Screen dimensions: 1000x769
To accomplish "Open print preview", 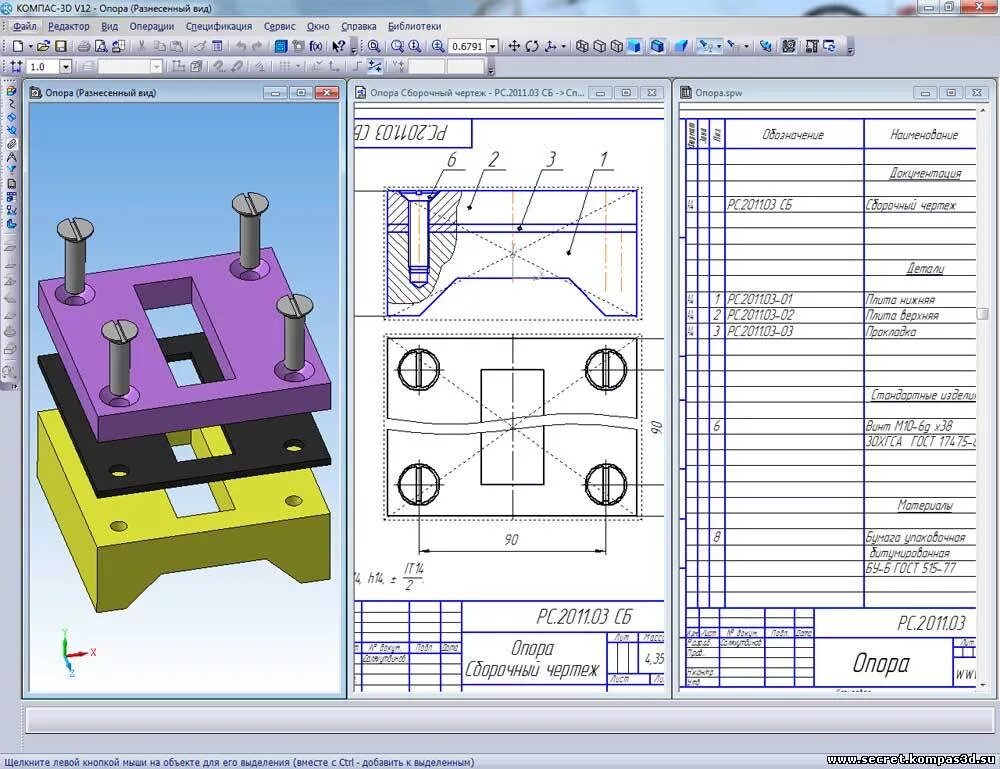I will tap(101, 46).
